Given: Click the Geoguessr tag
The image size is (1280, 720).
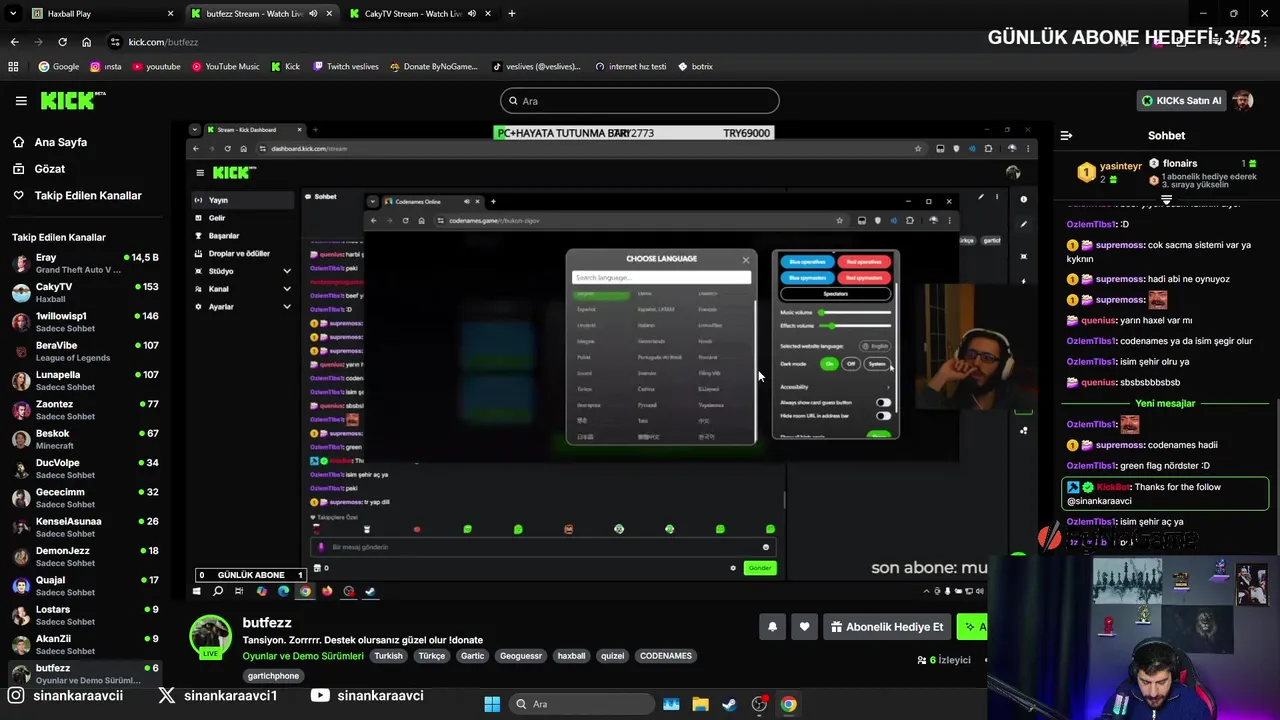Looking at the screenshot, I should click(521, 656).
